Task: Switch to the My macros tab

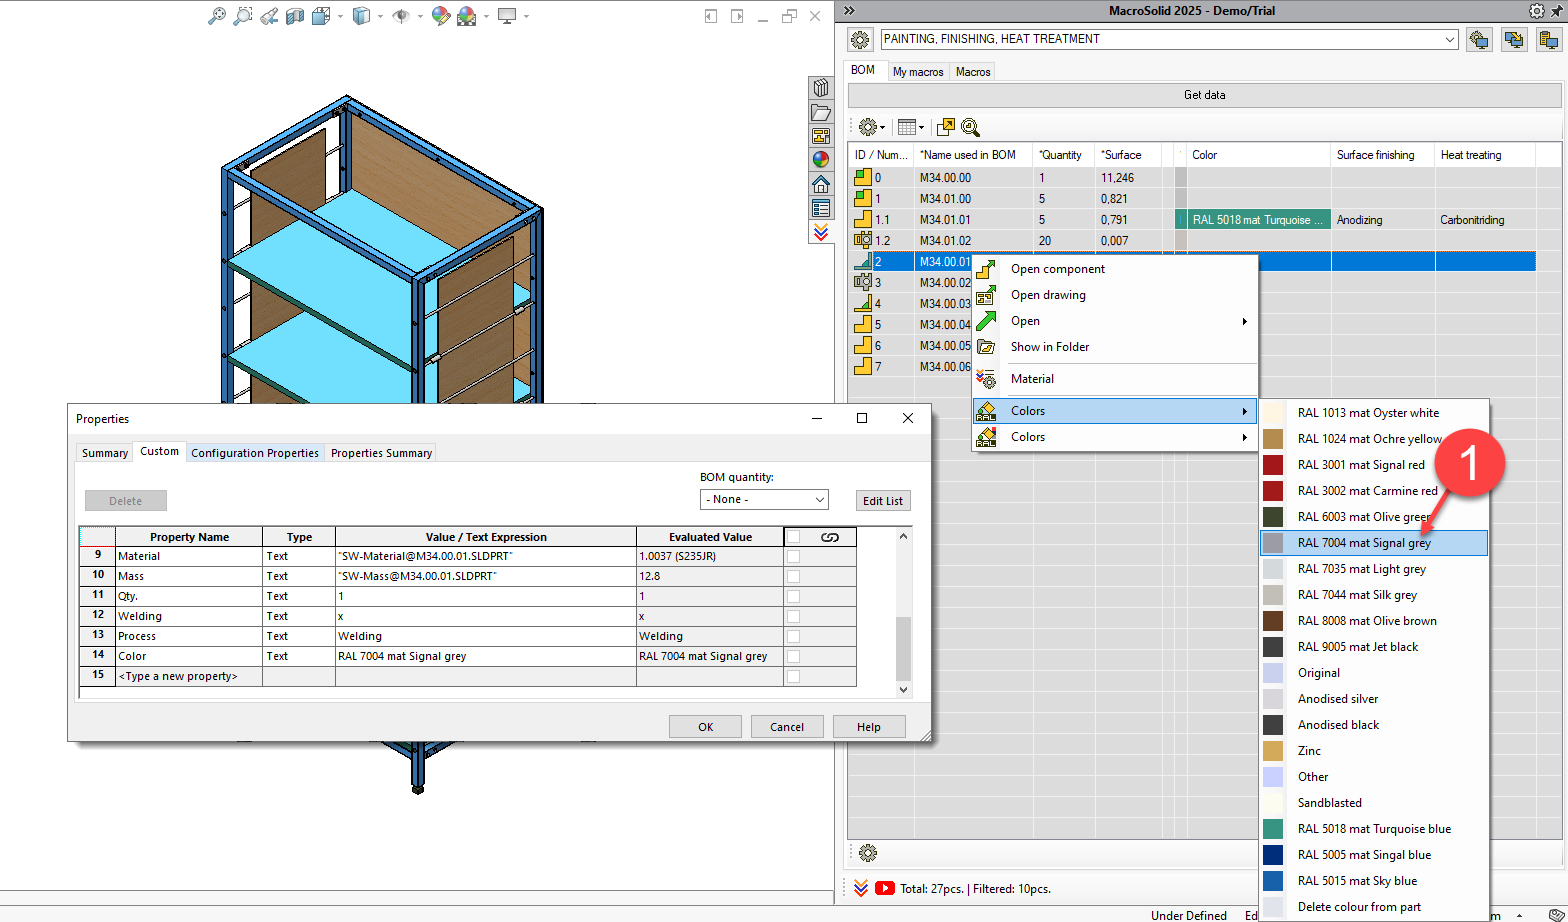Action: click(x=917, y=72)
